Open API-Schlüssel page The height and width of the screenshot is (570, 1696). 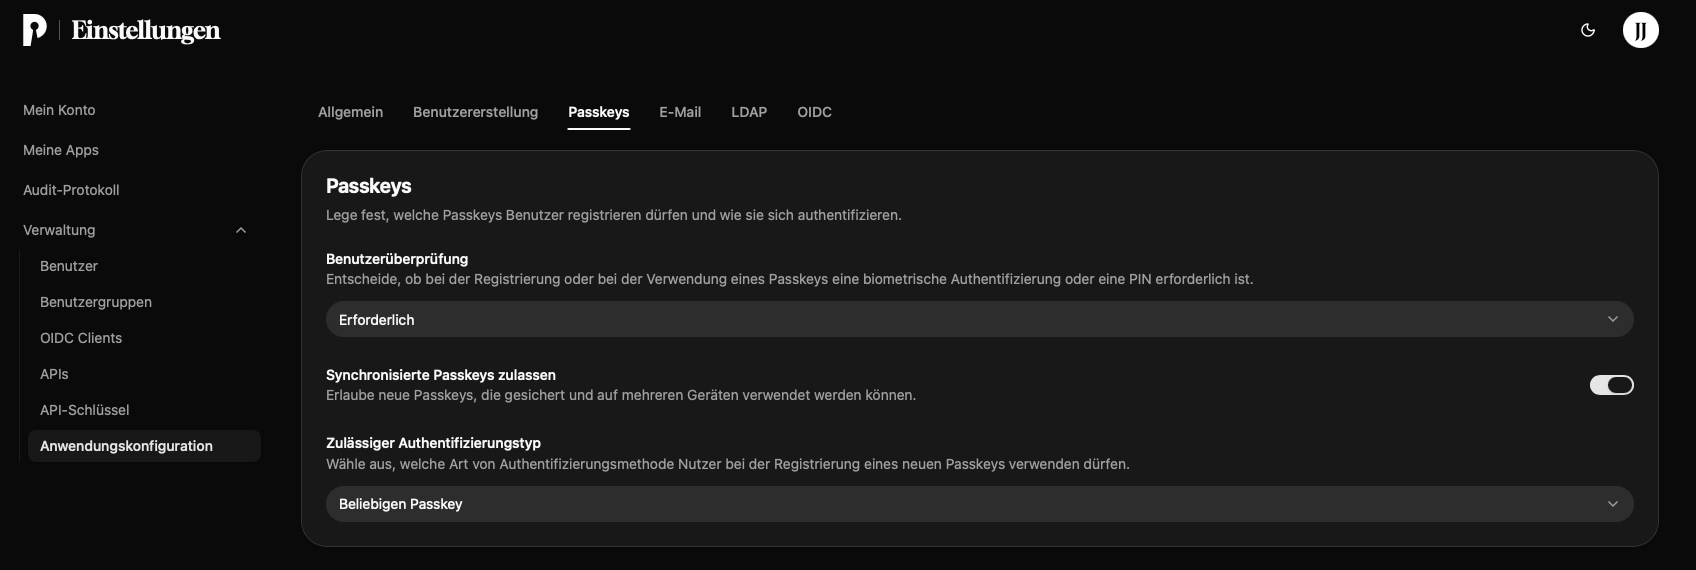click(x=85, y=410)
